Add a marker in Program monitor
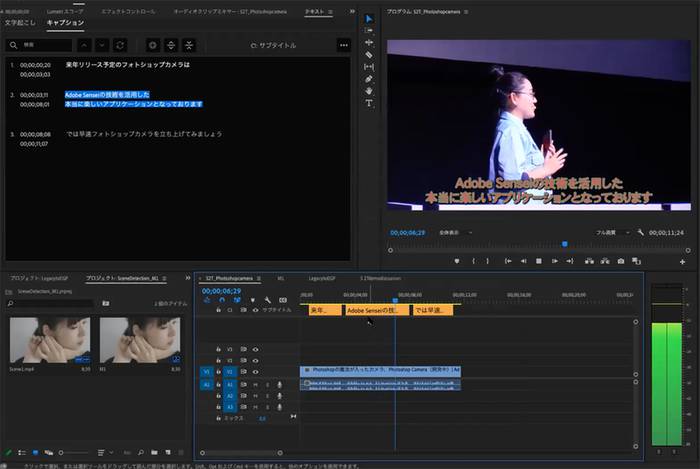Image resolution: width=700 pixels, height=469 pixels. click(x=457, y=261)
